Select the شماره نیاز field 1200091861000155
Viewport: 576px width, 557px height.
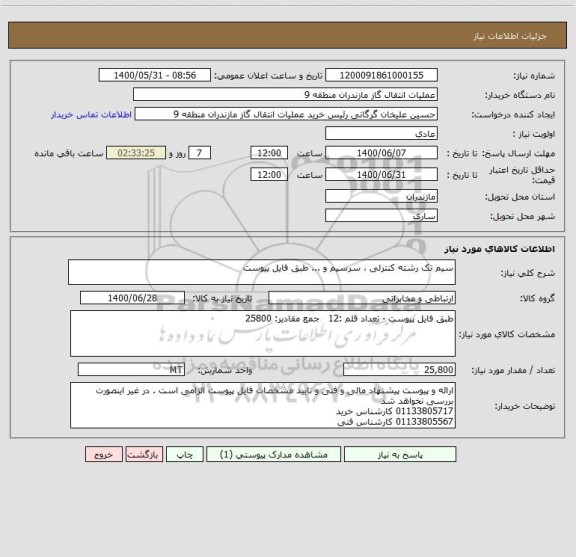click(381, 75)
